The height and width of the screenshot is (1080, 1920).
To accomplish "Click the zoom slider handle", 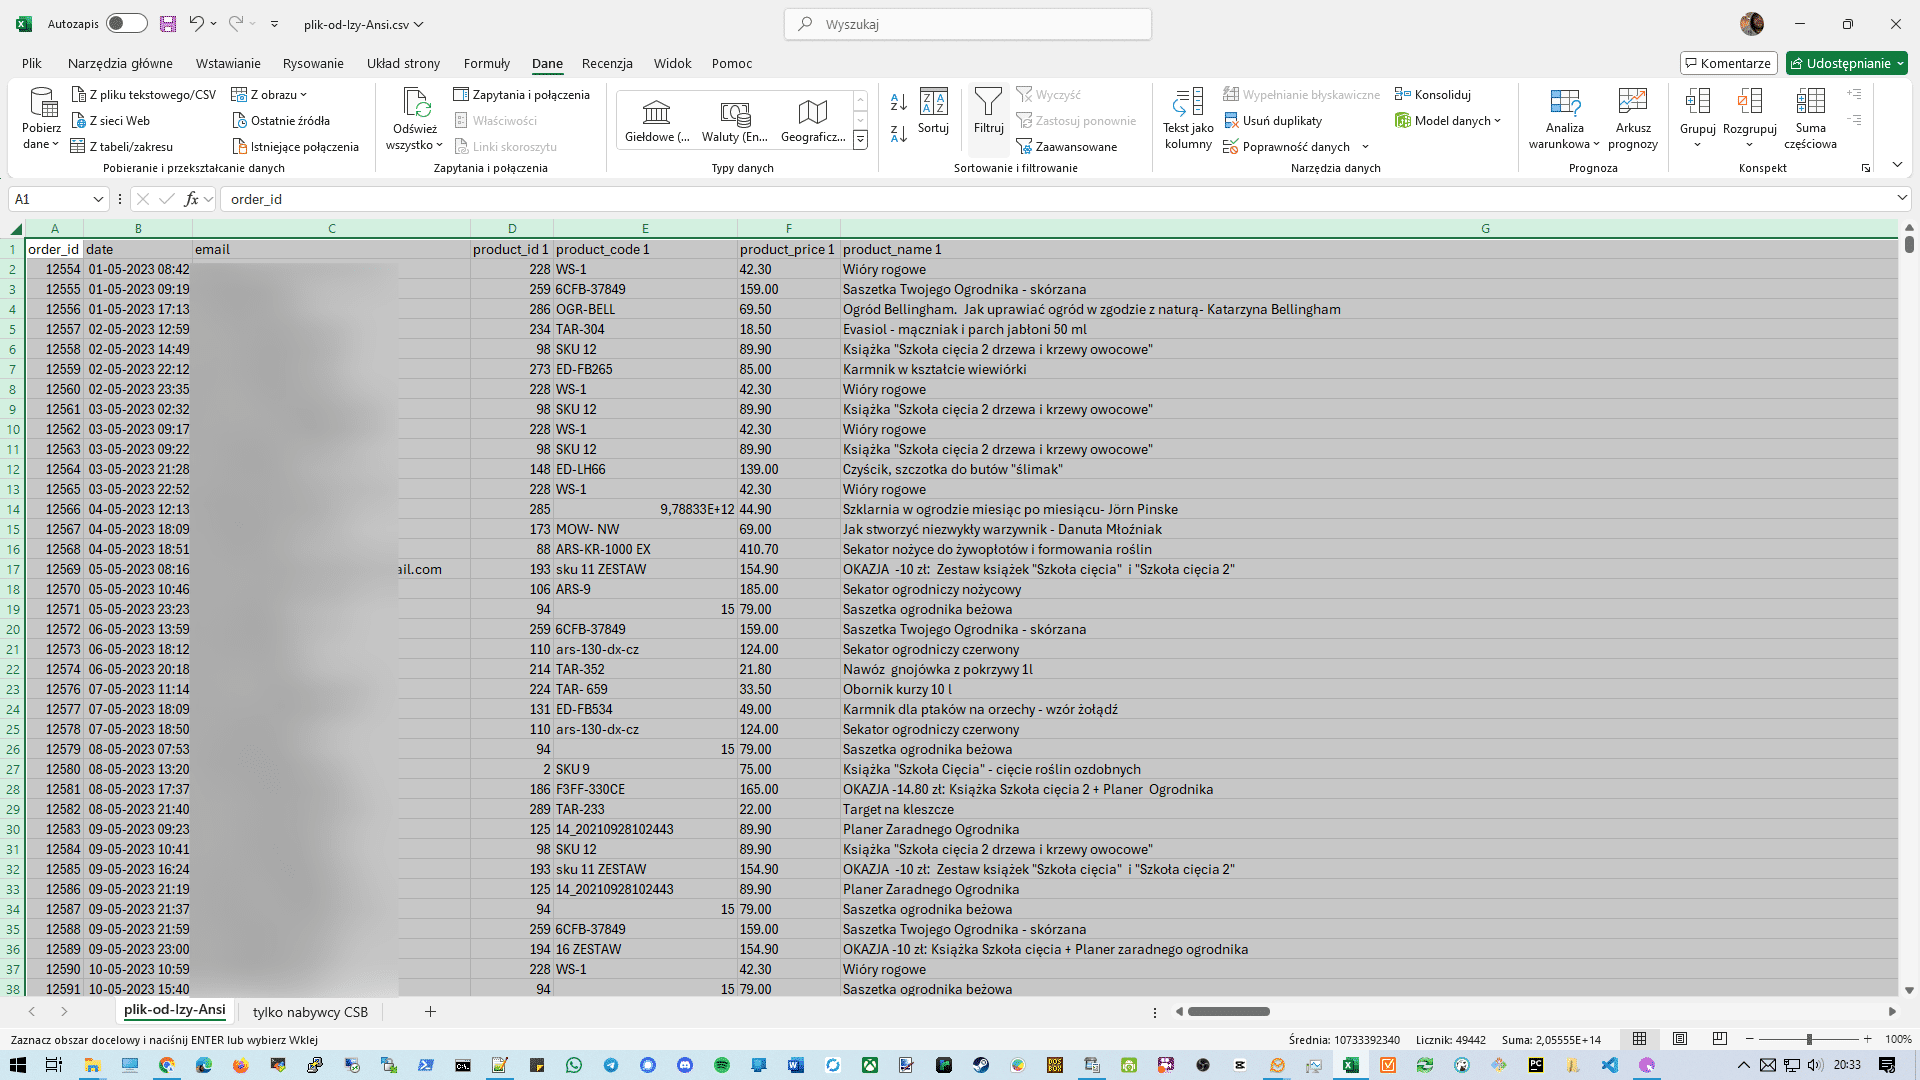I will [1808, 1039].
